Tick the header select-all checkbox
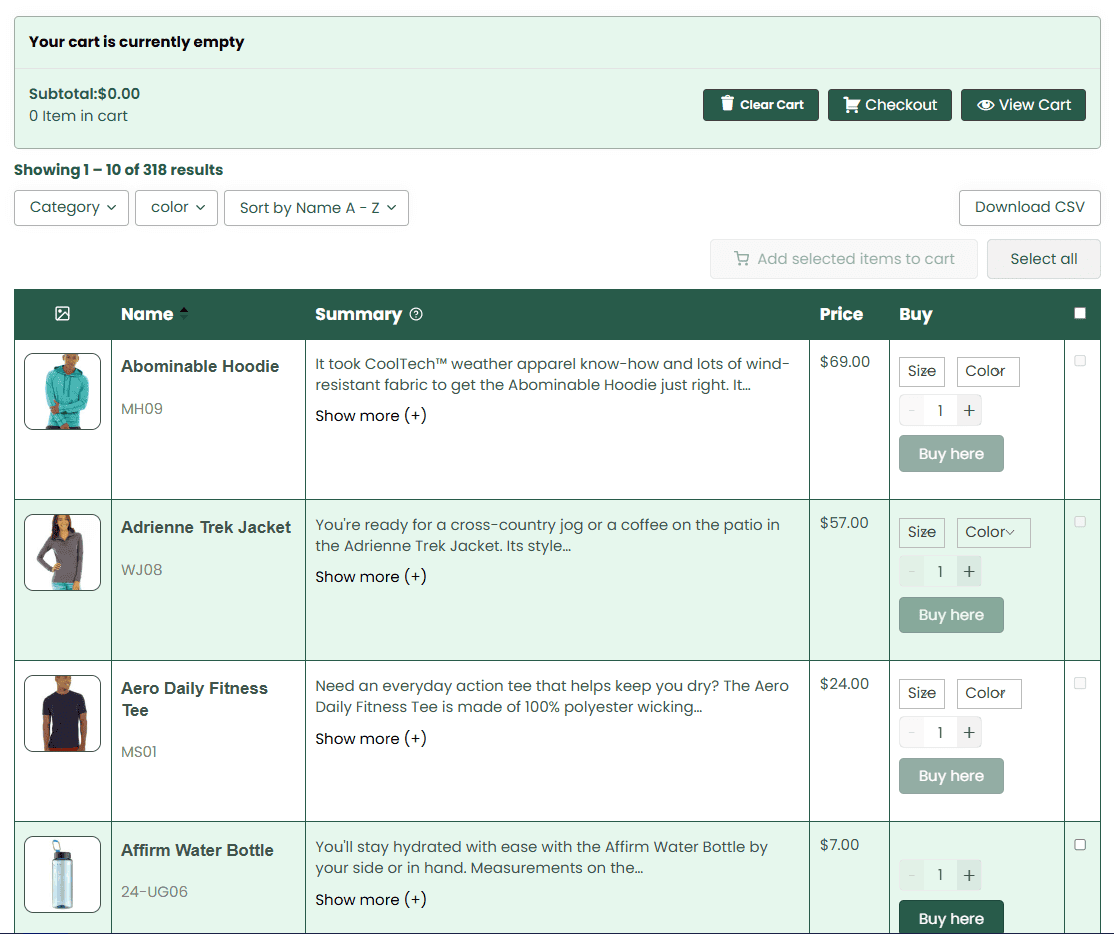Image resolution: width=1114 pixels, height=934 pixels. 1080,313
